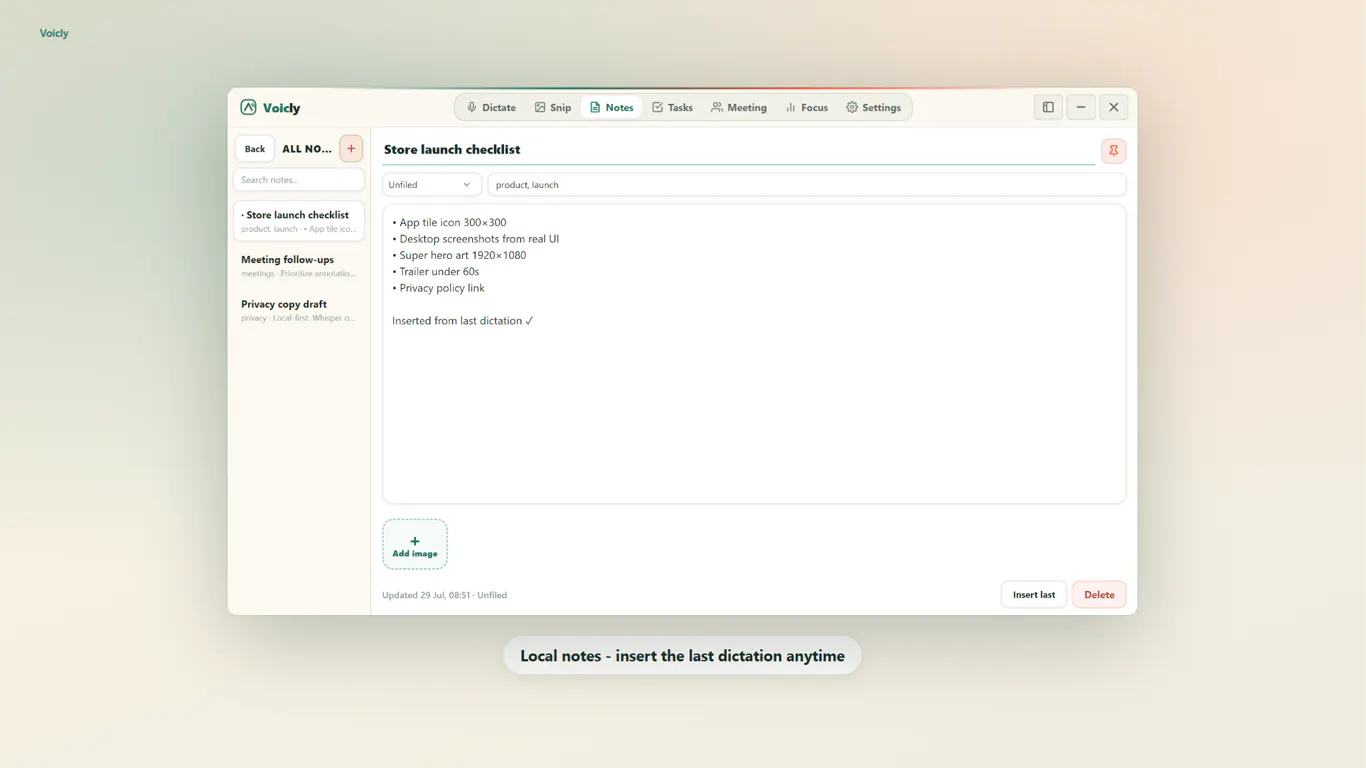Click inside the note body text area

(x=754, y=354)
